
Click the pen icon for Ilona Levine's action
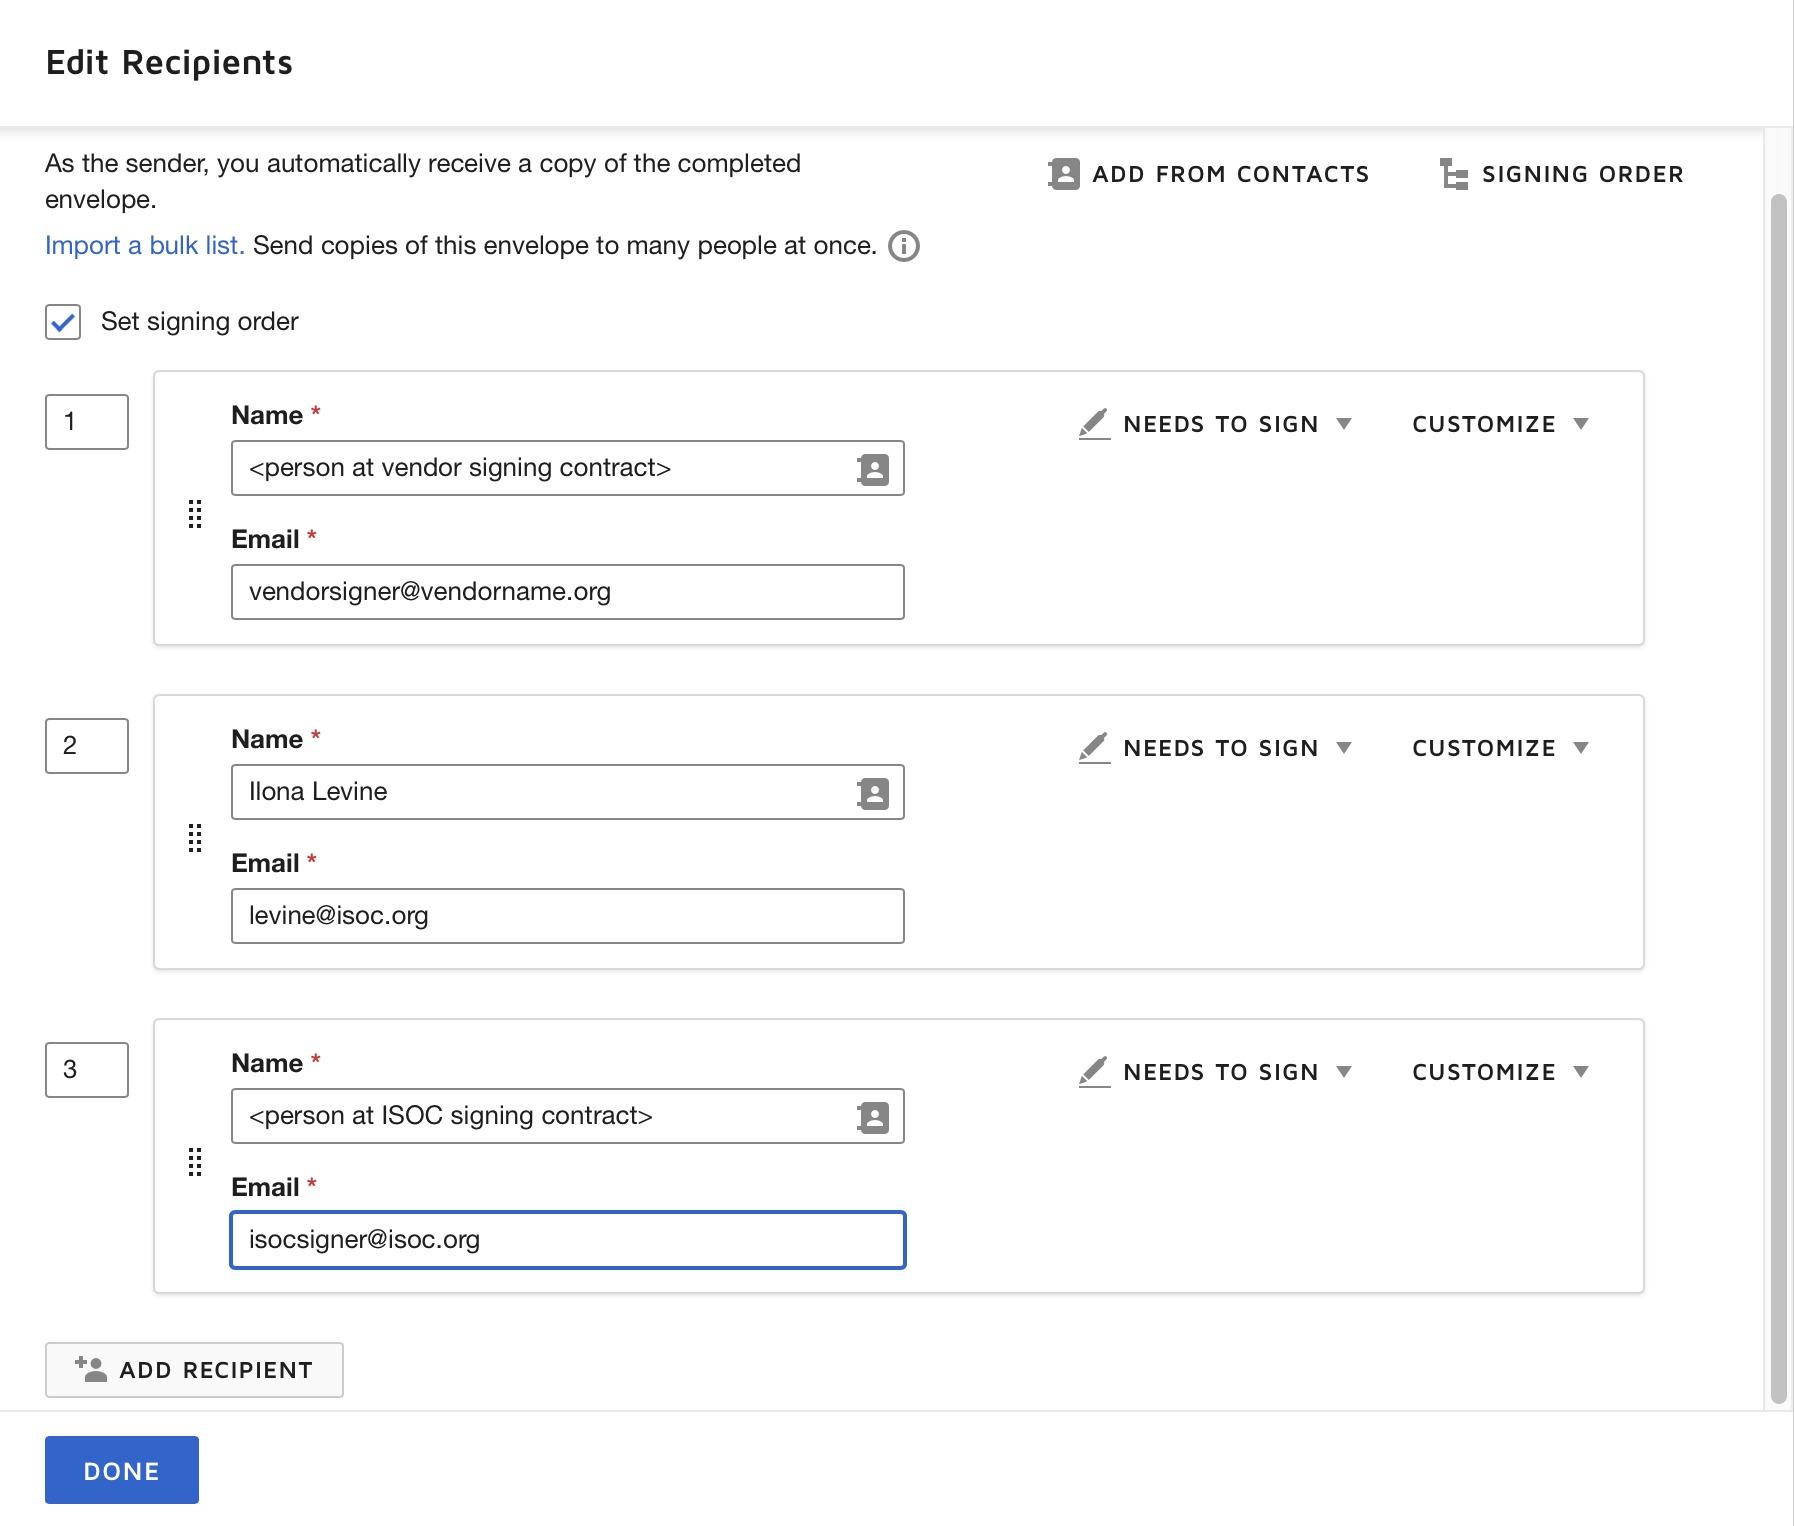coord(1094,748)
